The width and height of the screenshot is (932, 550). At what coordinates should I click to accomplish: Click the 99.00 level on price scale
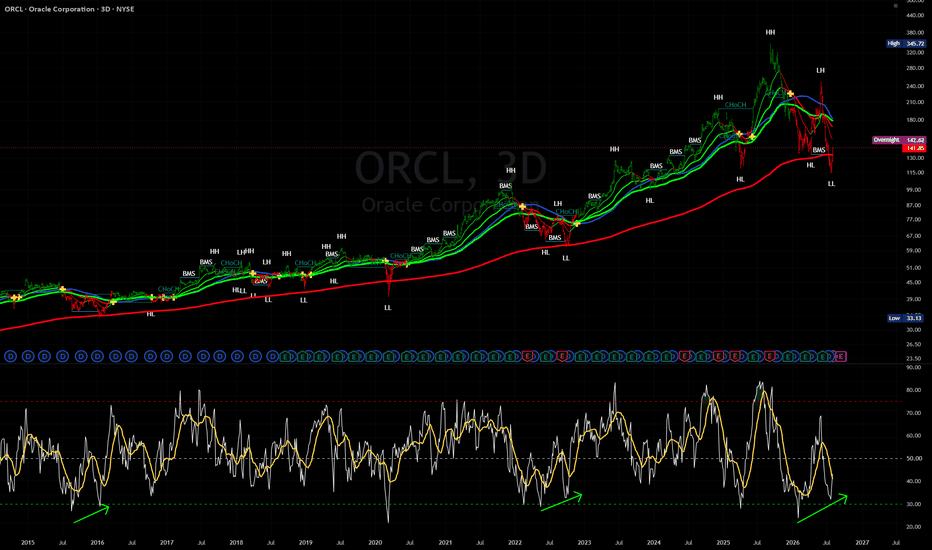click(915, 190)
